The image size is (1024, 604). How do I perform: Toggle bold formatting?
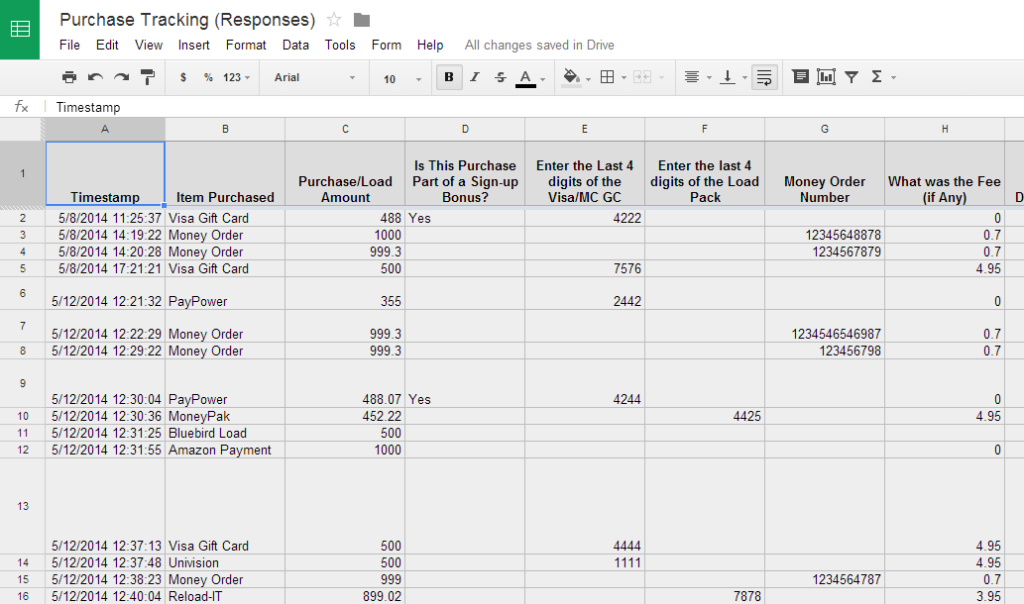pyautogui.click(x=448, y=76)
